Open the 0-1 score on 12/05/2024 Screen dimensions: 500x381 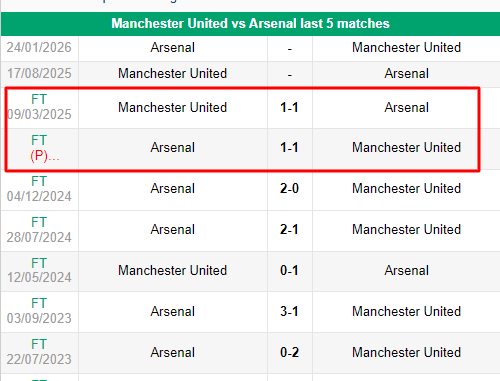pyautogui.click(x=289, y=270)
